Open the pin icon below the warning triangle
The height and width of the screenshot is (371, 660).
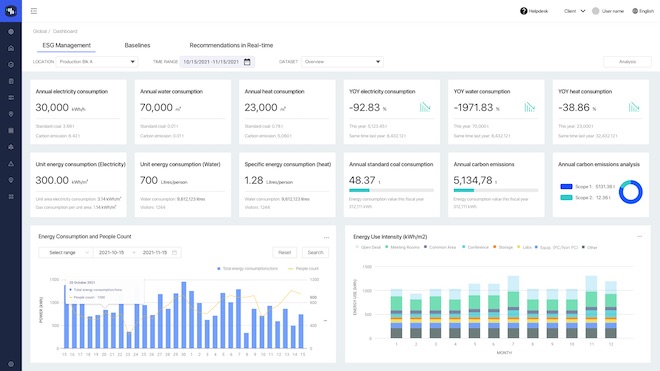click(x=11, y=180)
